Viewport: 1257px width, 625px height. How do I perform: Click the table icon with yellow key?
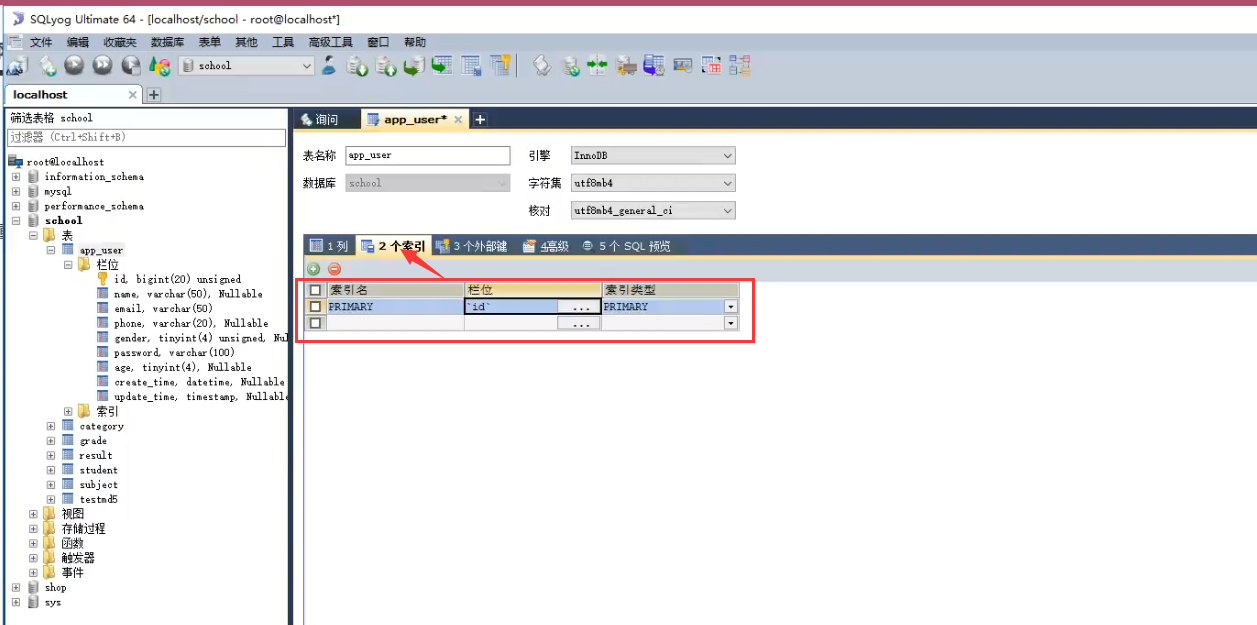[500, 66]
